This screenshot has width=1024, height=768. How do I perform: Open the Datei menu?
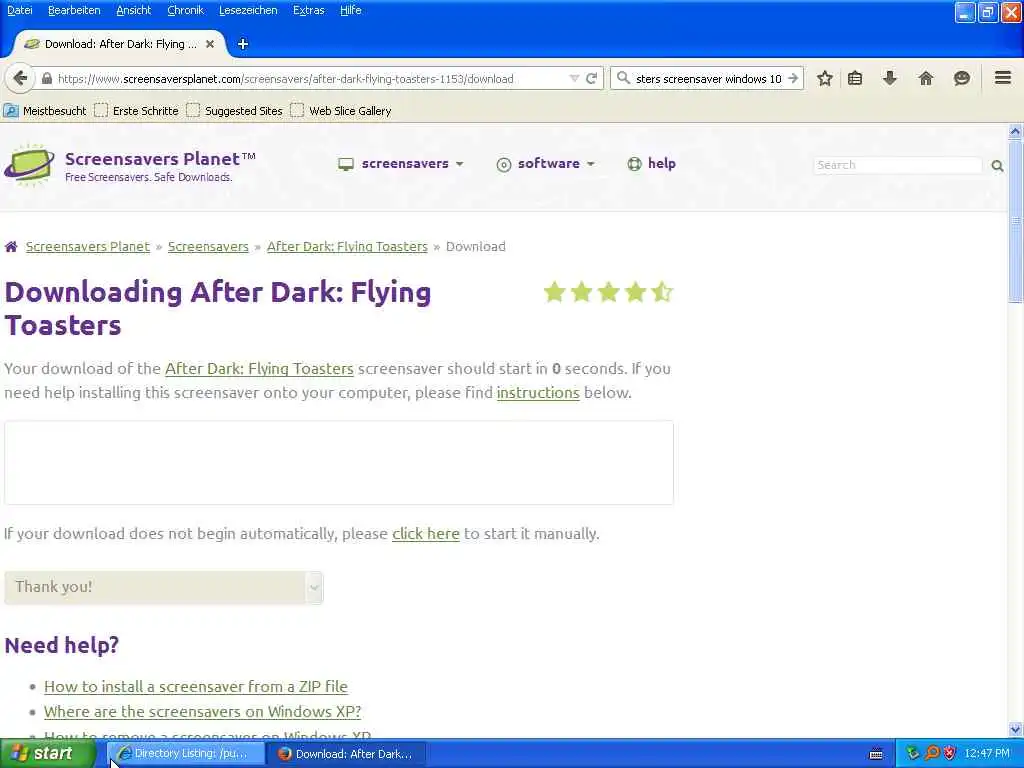[20, 10]
